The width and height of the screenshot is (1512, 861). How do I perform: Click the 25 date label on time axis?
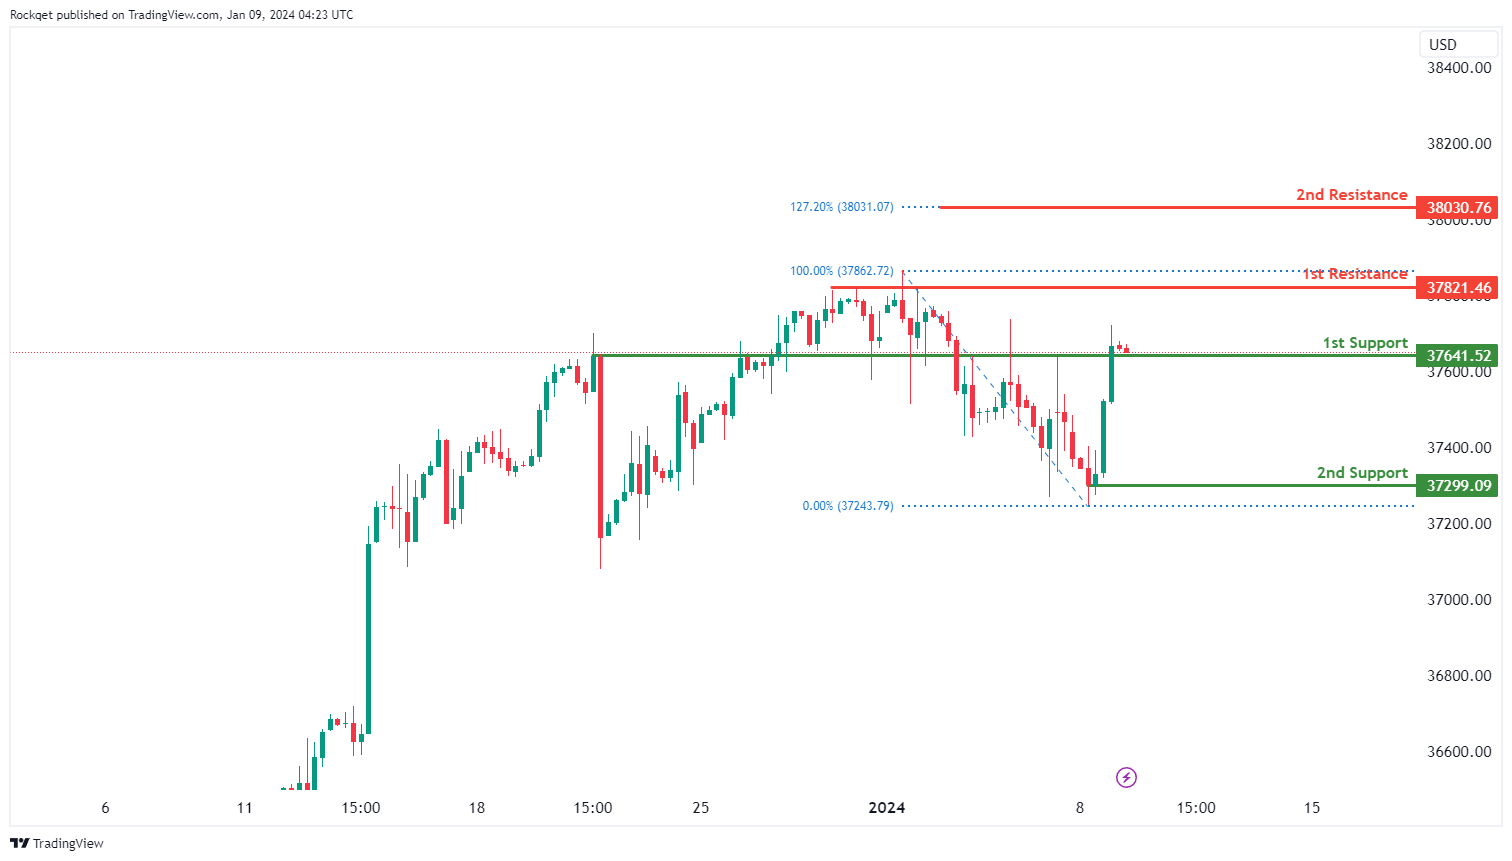[700, 808]
